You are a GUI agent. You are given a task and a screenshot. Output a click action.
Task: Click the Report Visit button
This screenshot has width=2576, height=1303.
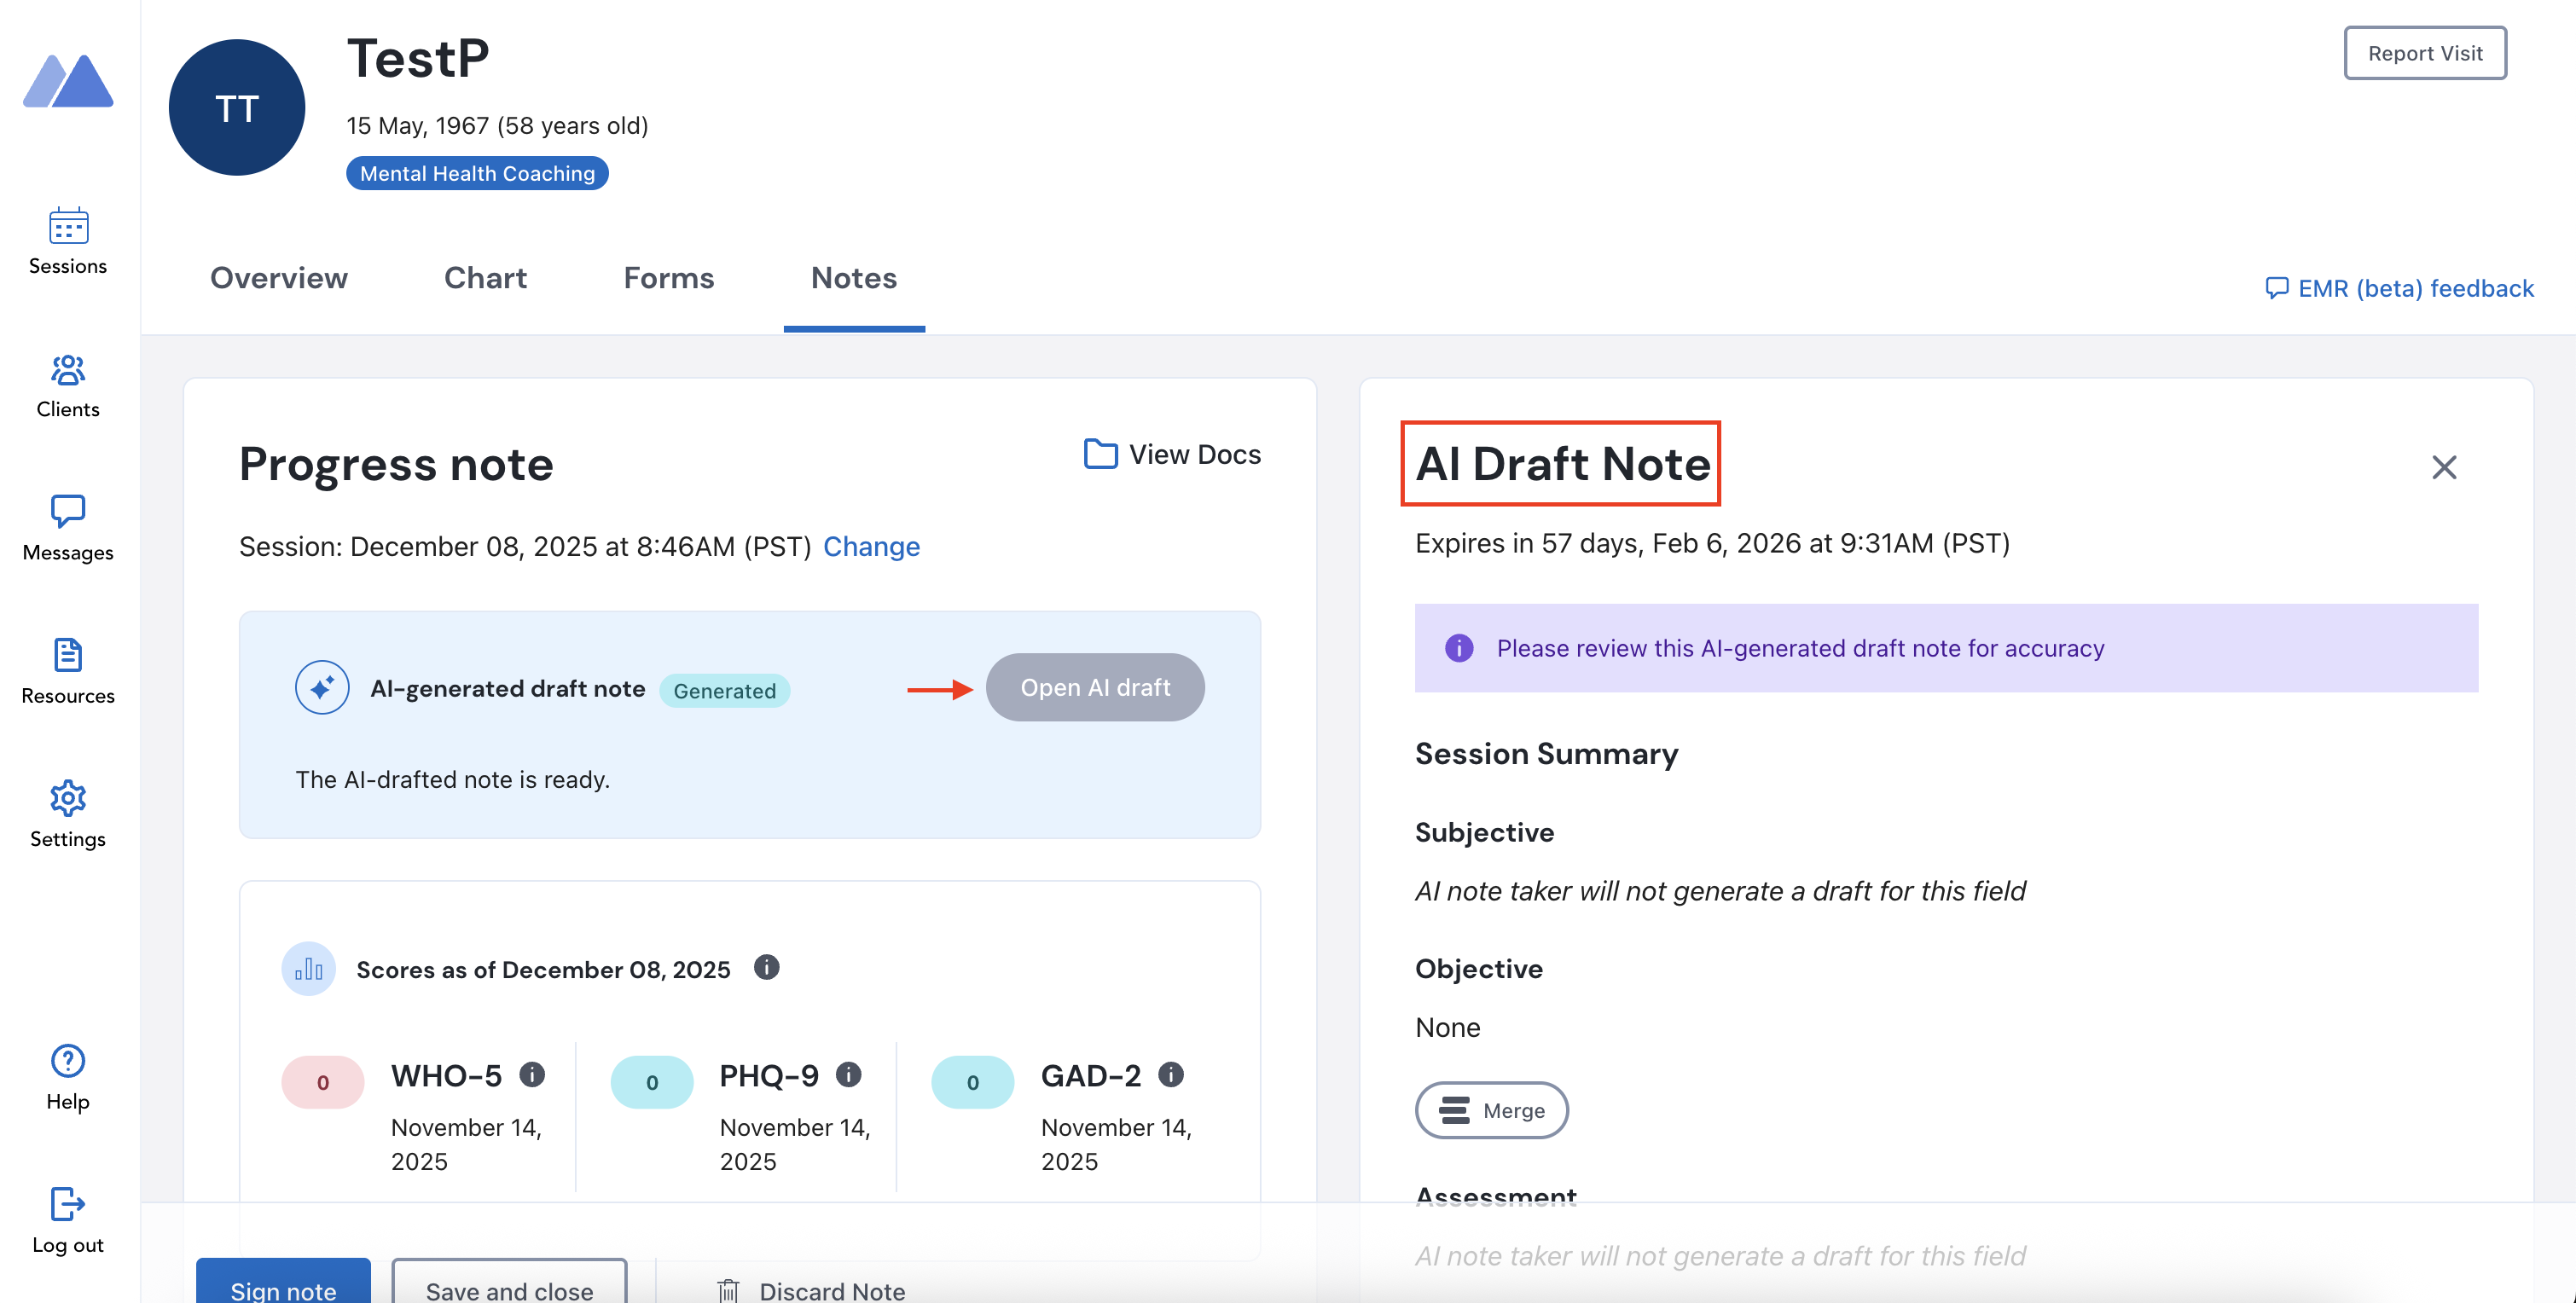(2424, 53)
